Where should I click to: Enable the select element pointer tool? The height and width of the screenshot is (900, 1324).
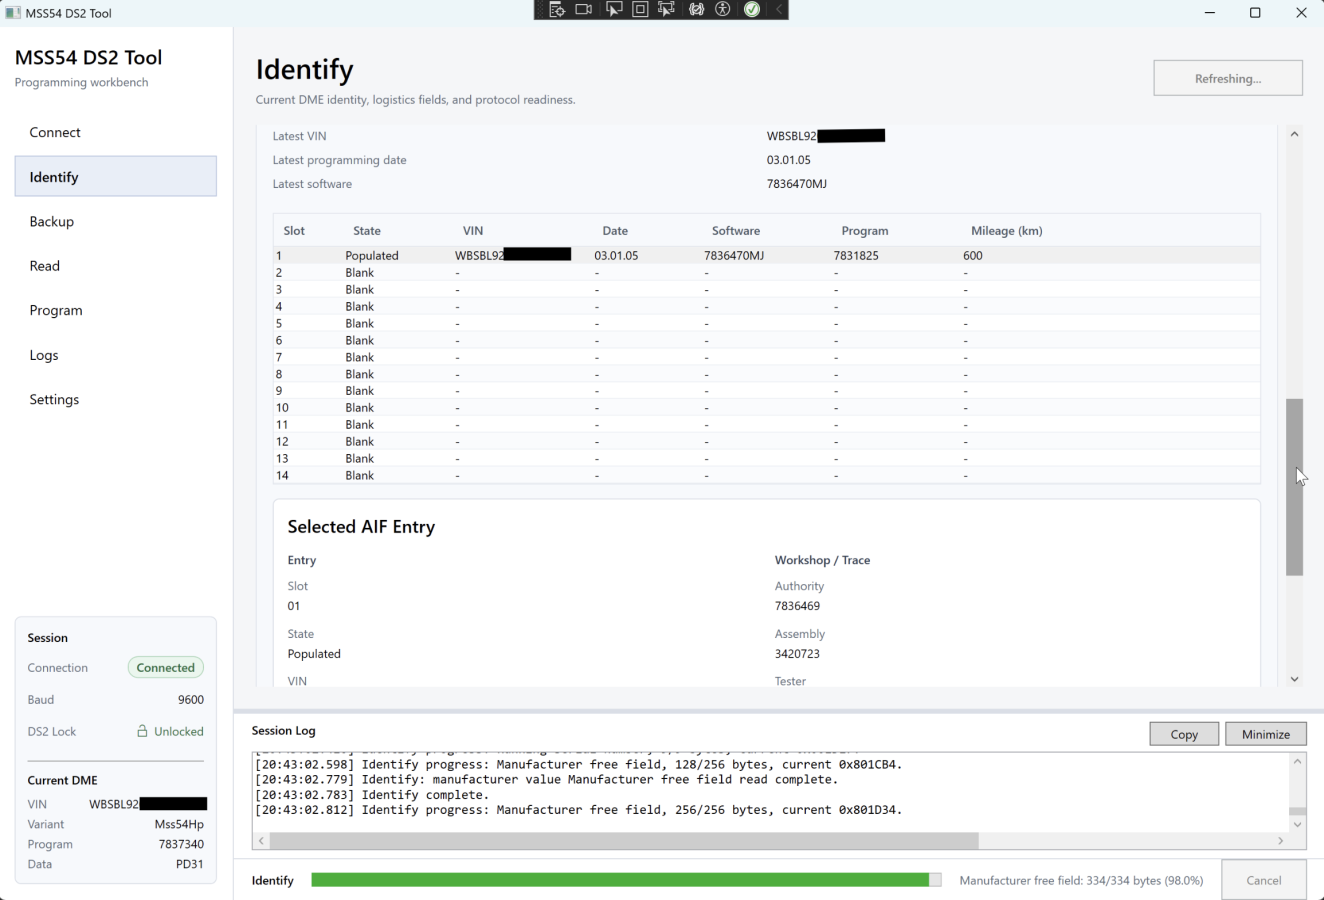tap(613, 10)
